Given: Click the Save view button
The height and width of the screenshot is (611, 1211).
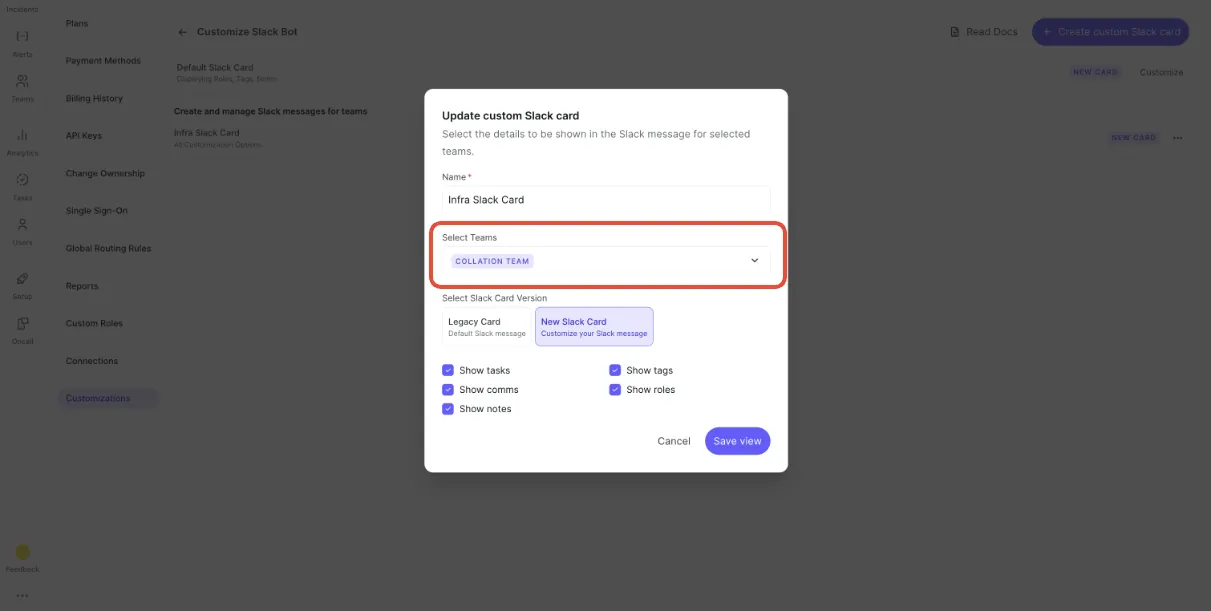Looking at the screenshot, I should pos(737,441).
